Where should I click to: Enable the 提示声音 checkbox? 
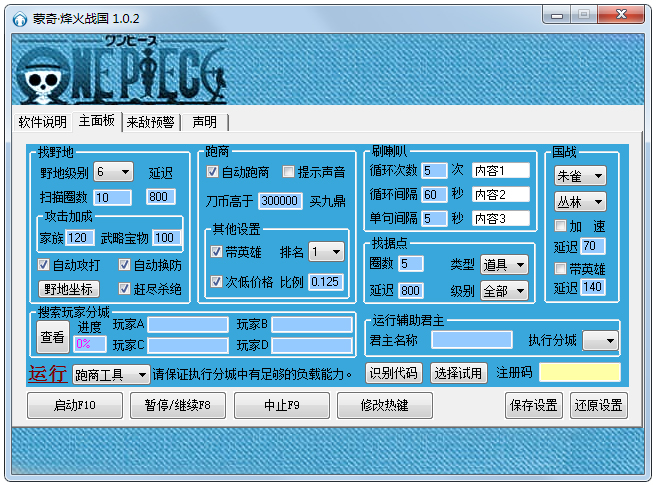pyautogui.click(x=288, y=171)
